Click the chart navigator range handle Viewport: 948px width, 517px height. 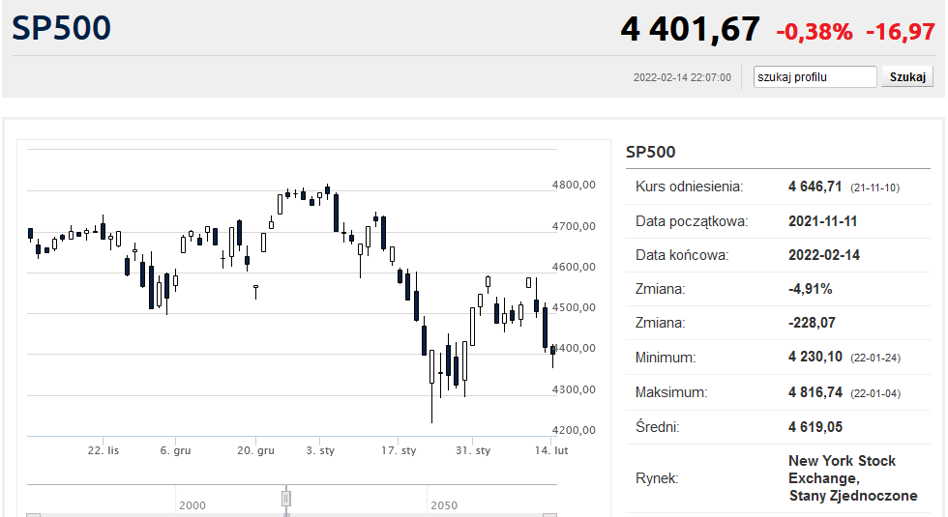click(286, 499)
